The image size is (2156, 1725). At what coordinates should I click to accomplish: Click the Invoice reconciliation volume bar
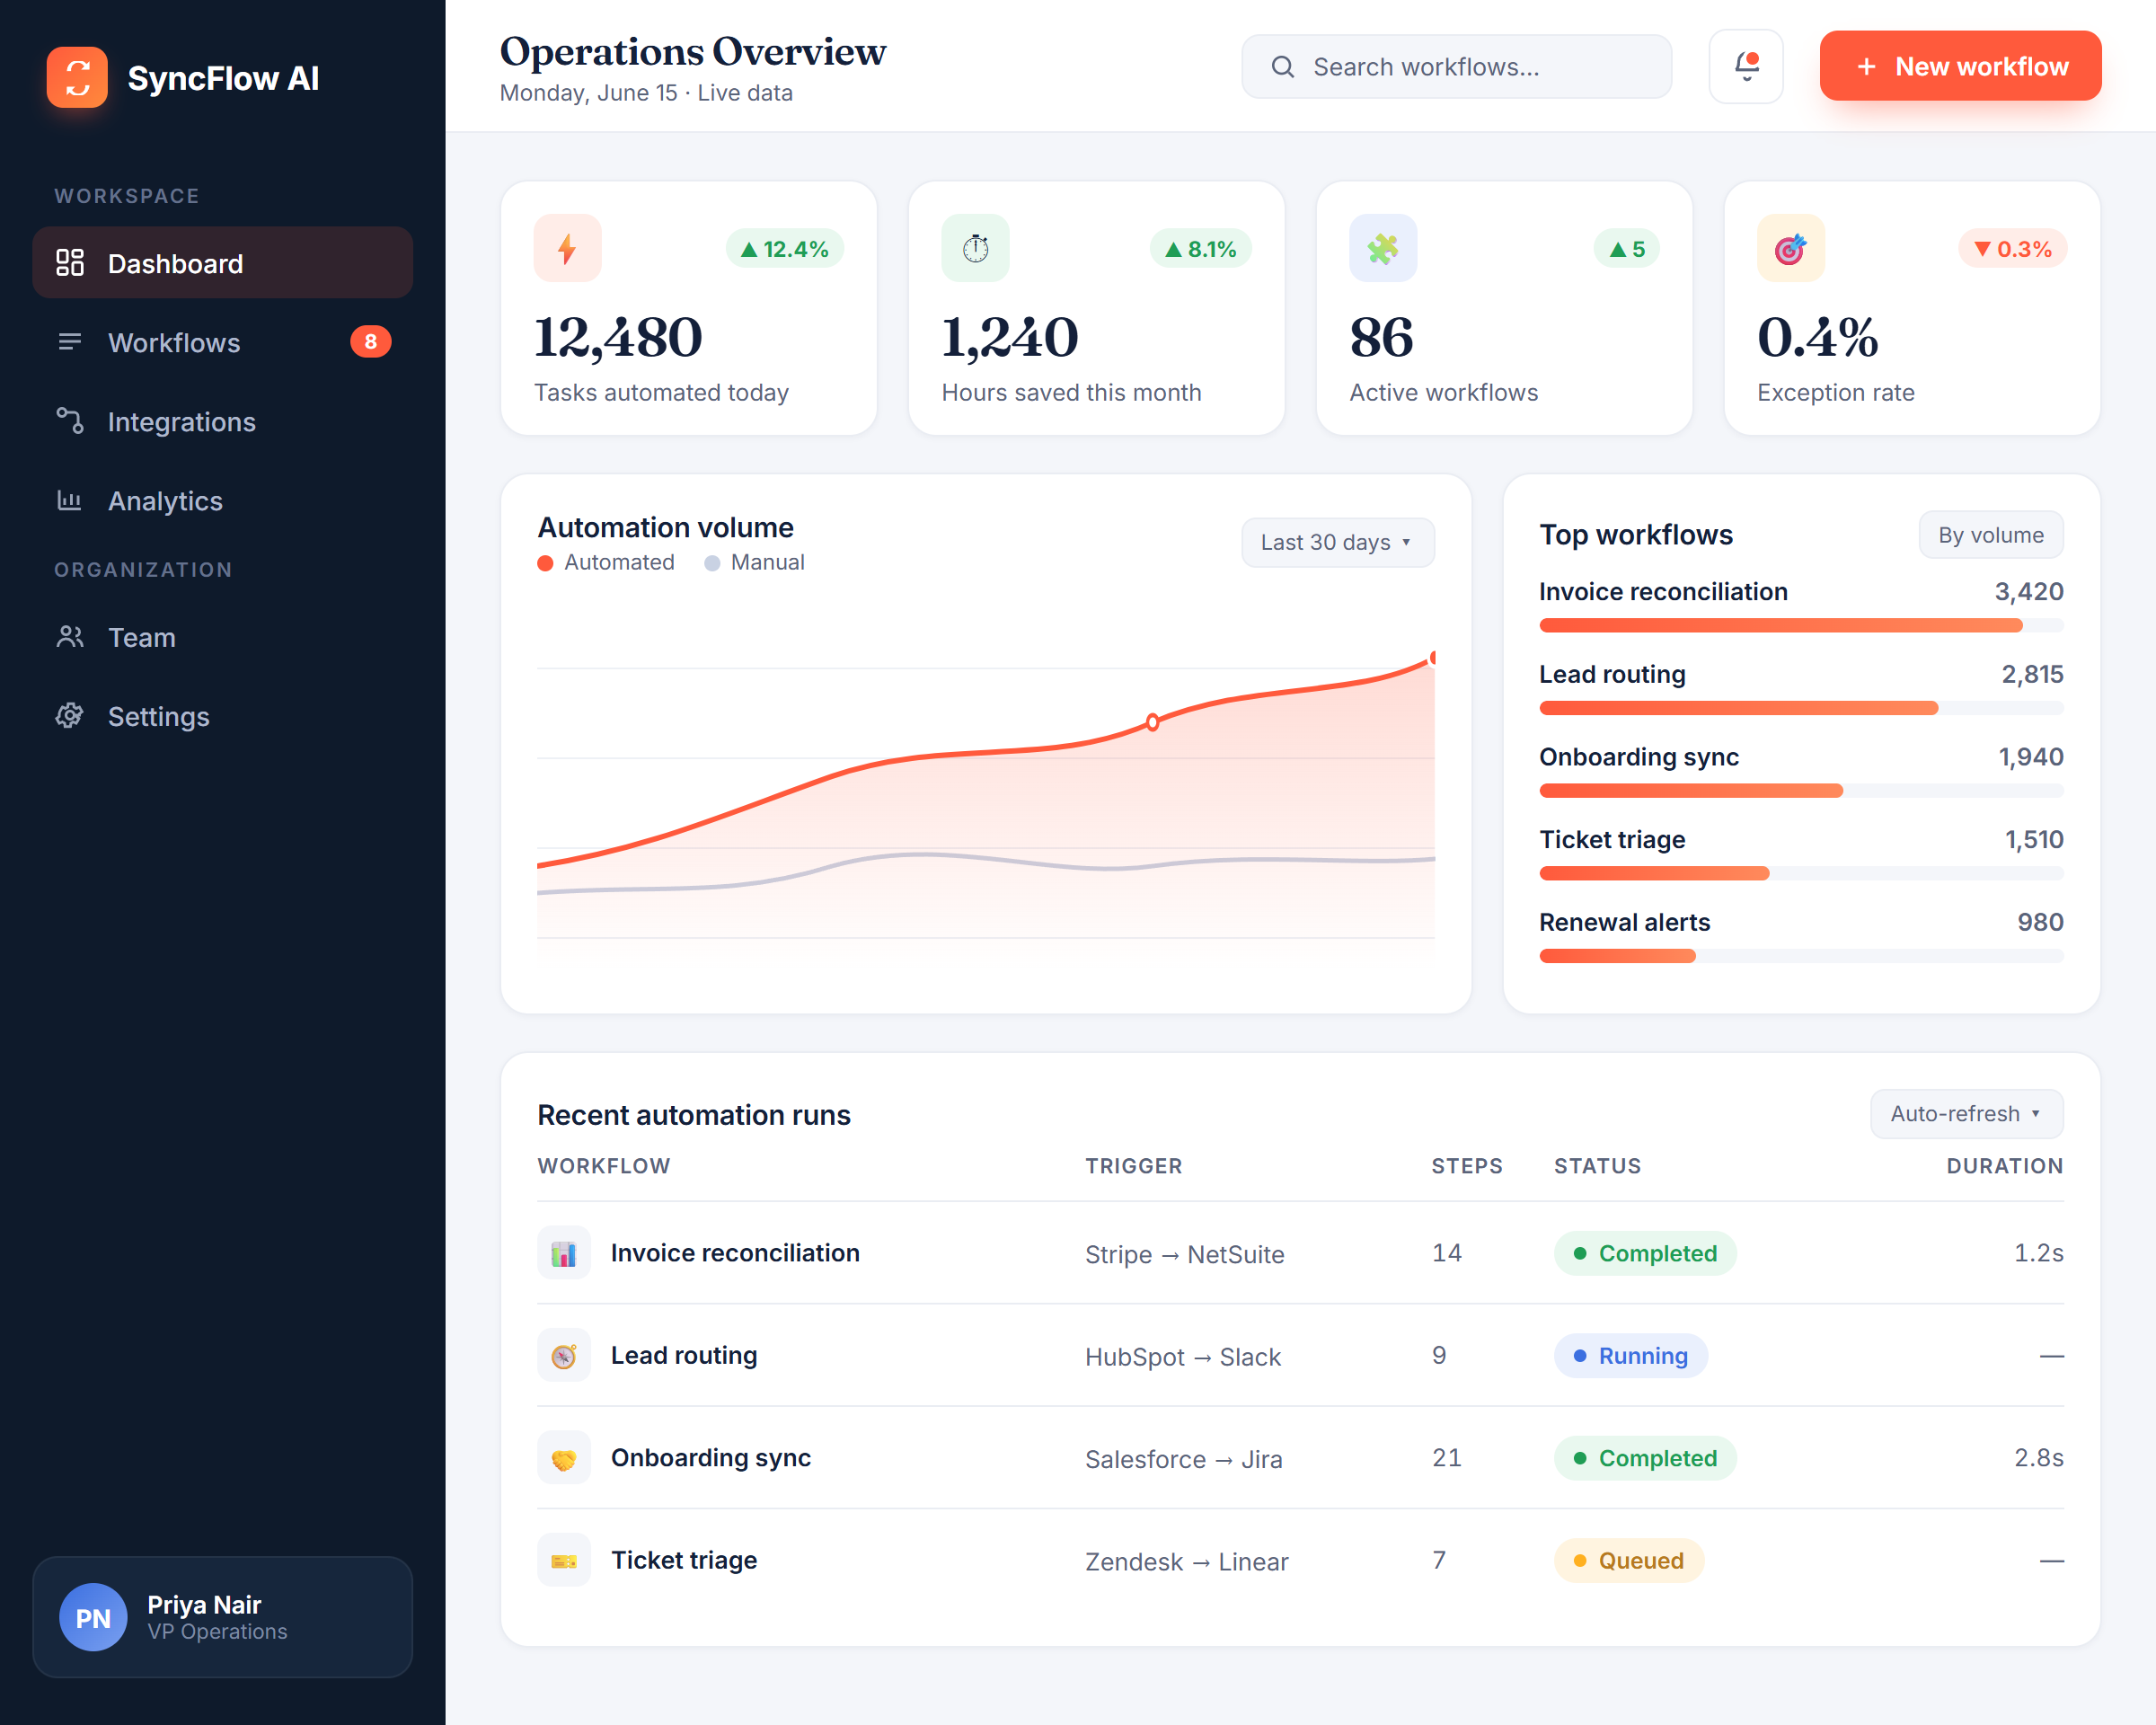click(x=1801, y=626)
